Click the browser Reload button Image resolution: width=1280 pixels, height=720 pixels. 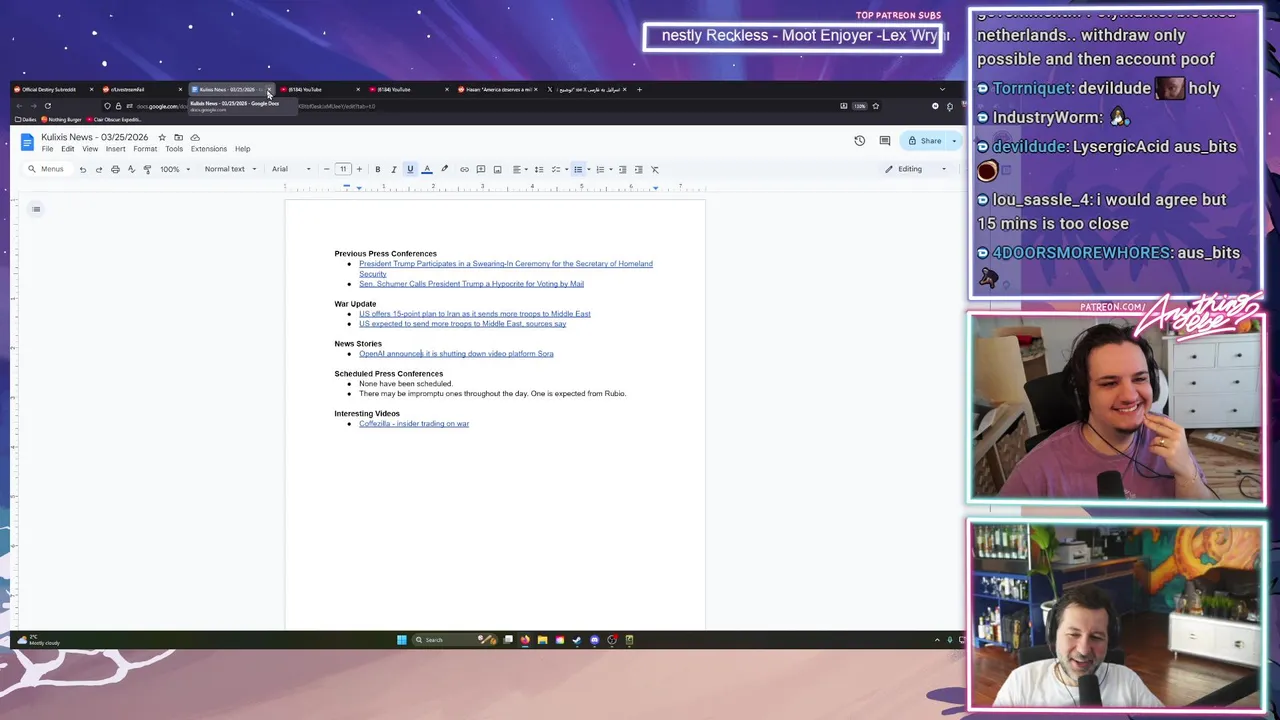point(47,106)
